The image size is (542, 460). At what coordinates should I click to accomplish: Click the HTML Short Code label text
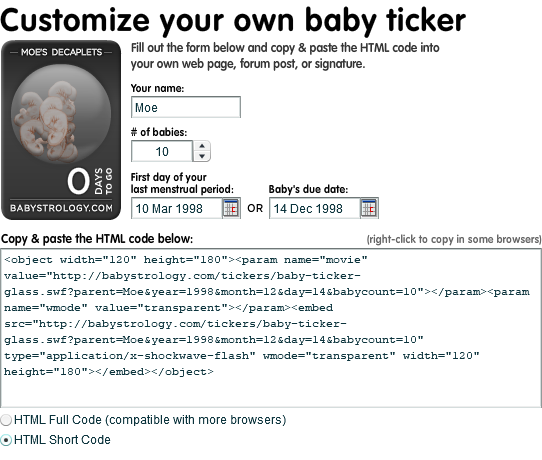pos(62,440)
